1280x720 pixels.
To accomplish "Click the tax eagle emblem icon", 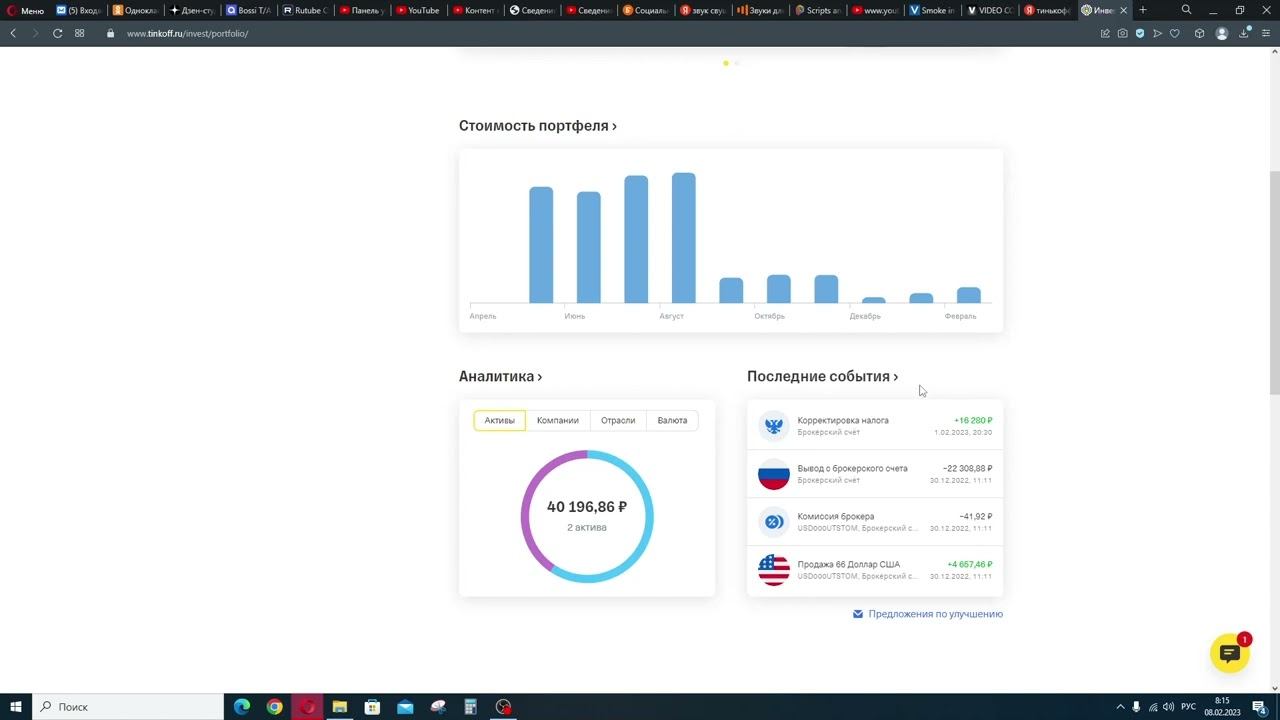I will pyautogui.click(x=774, y=426).
